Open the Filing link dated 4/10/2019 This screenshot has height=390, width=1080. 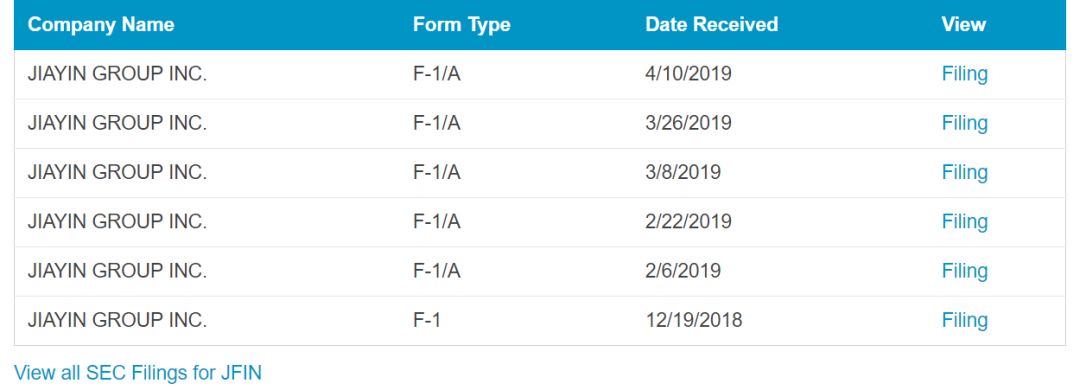964,74
